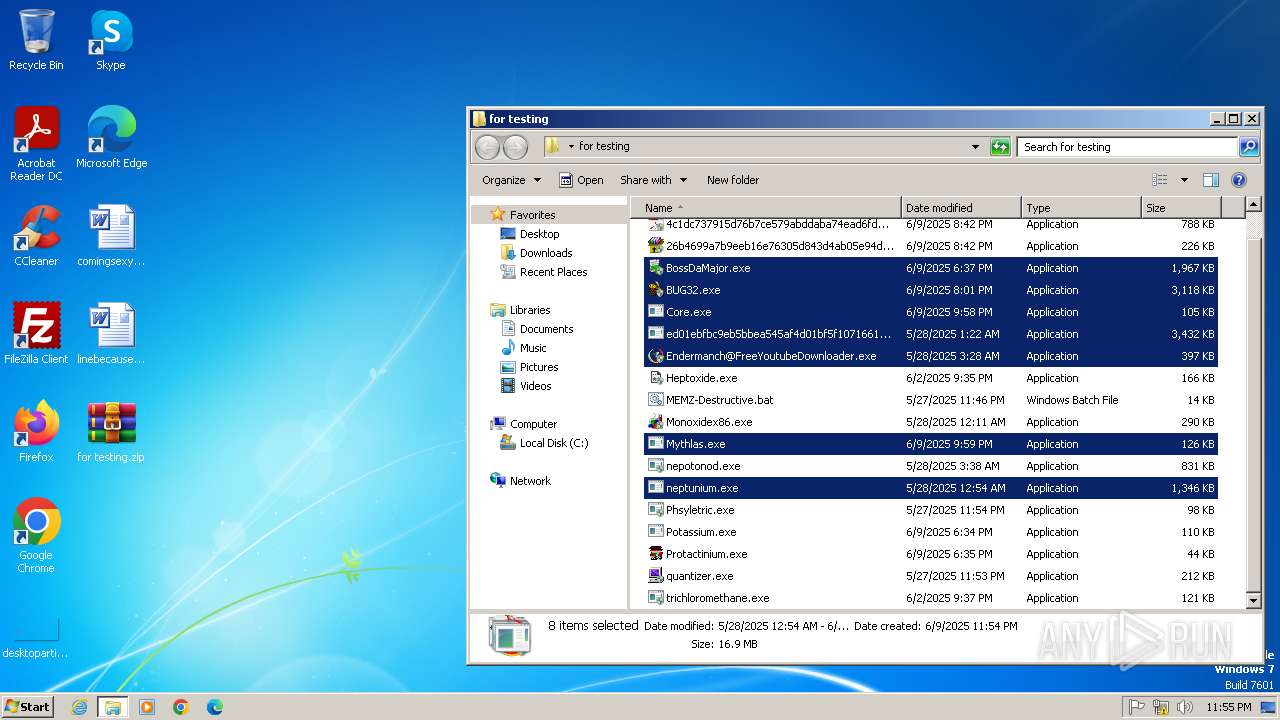Sort files by the Name column header
Image resolution: width=1280 pixels, height=720 pixels.
coord(767,208)
